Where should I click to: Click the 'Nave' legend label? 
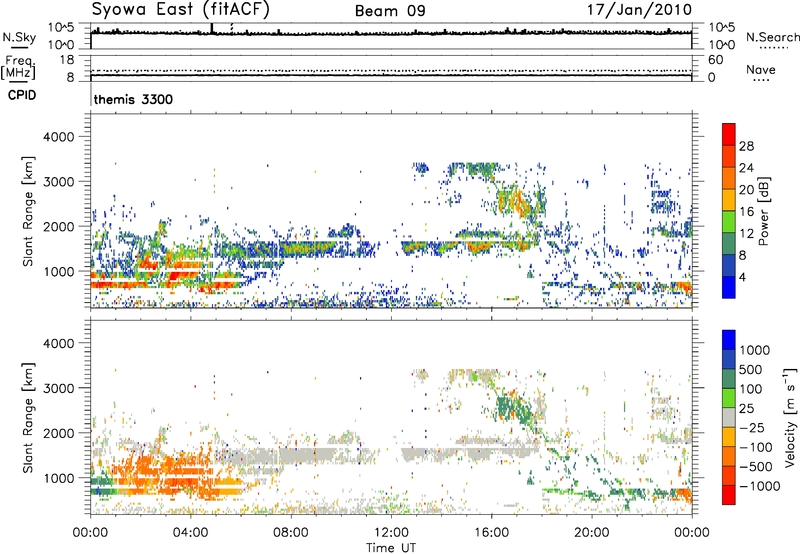click(761, 69)
